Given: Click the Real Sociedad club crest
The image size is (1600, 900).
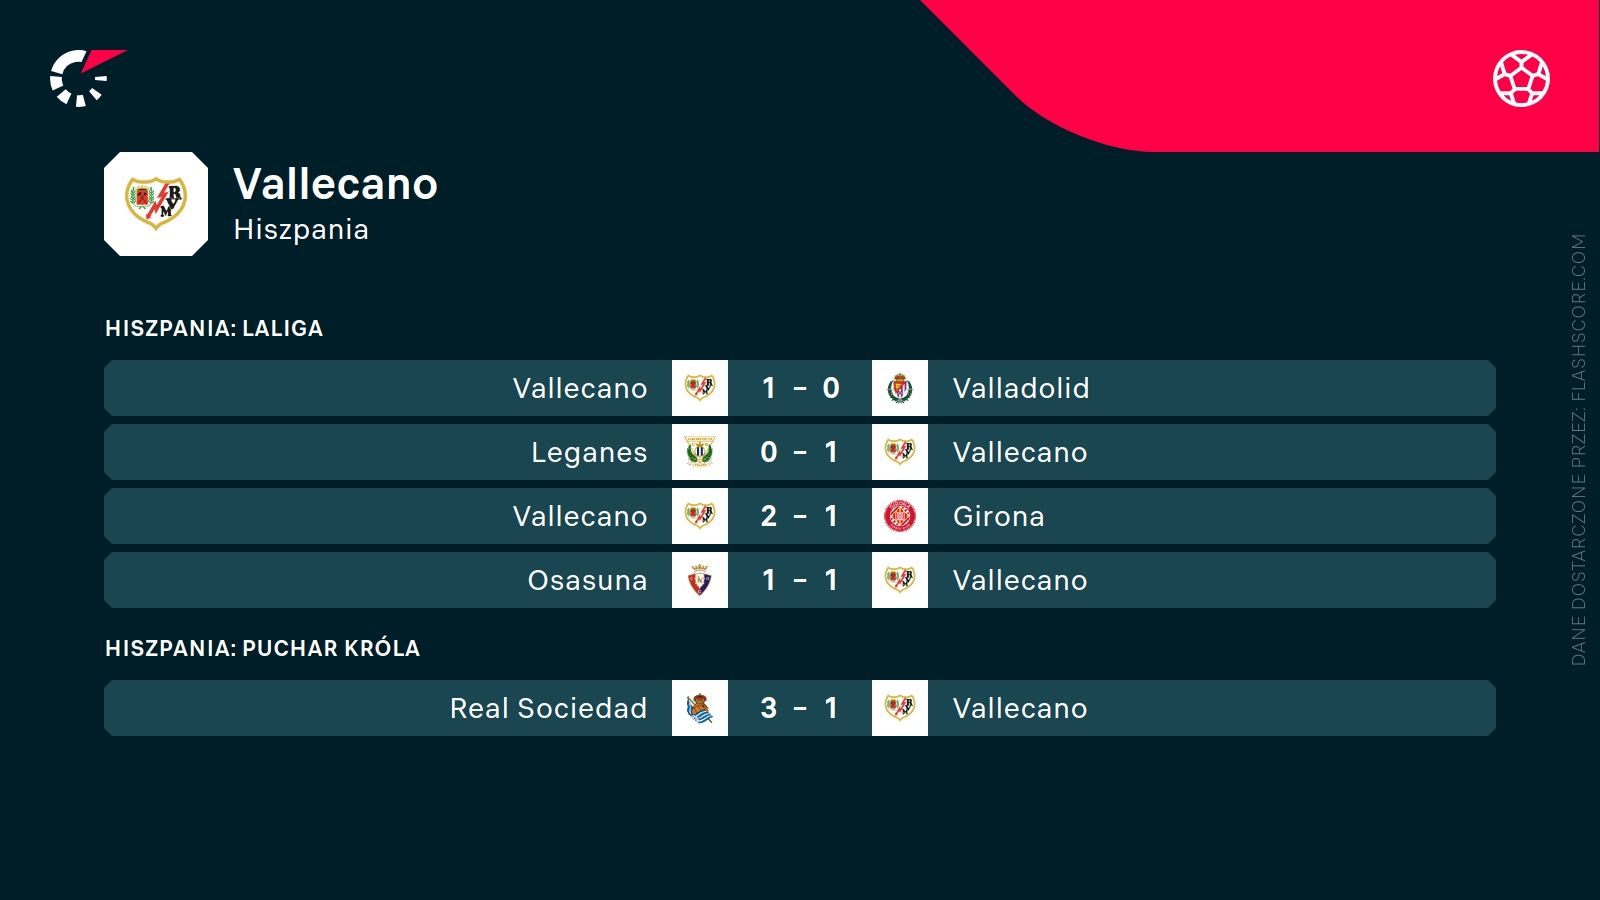Looking at the screenshot, I should 700,708.
